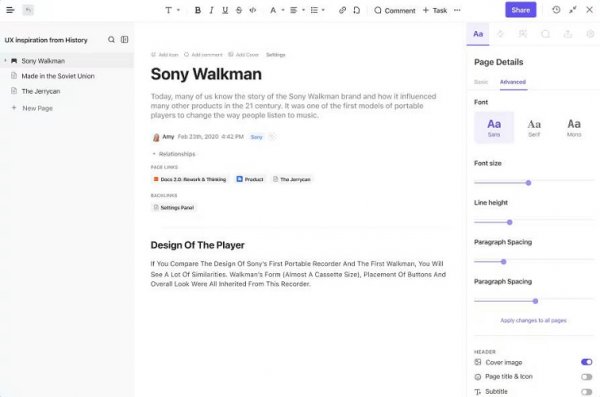Click the Sony Walkman page title
Screen dimensions: 600x397
[206, 74]
